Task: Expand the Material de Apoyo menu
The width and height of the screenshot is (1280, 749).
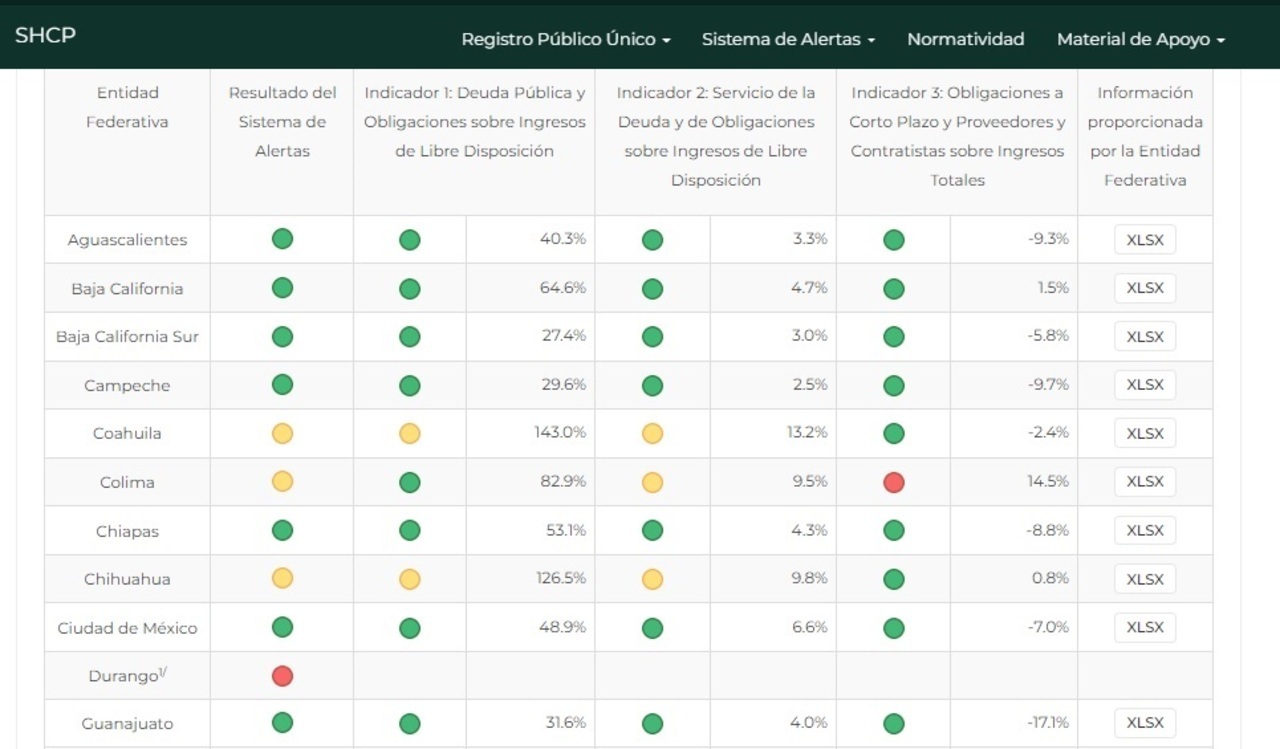Action: tap(1140, 39)
